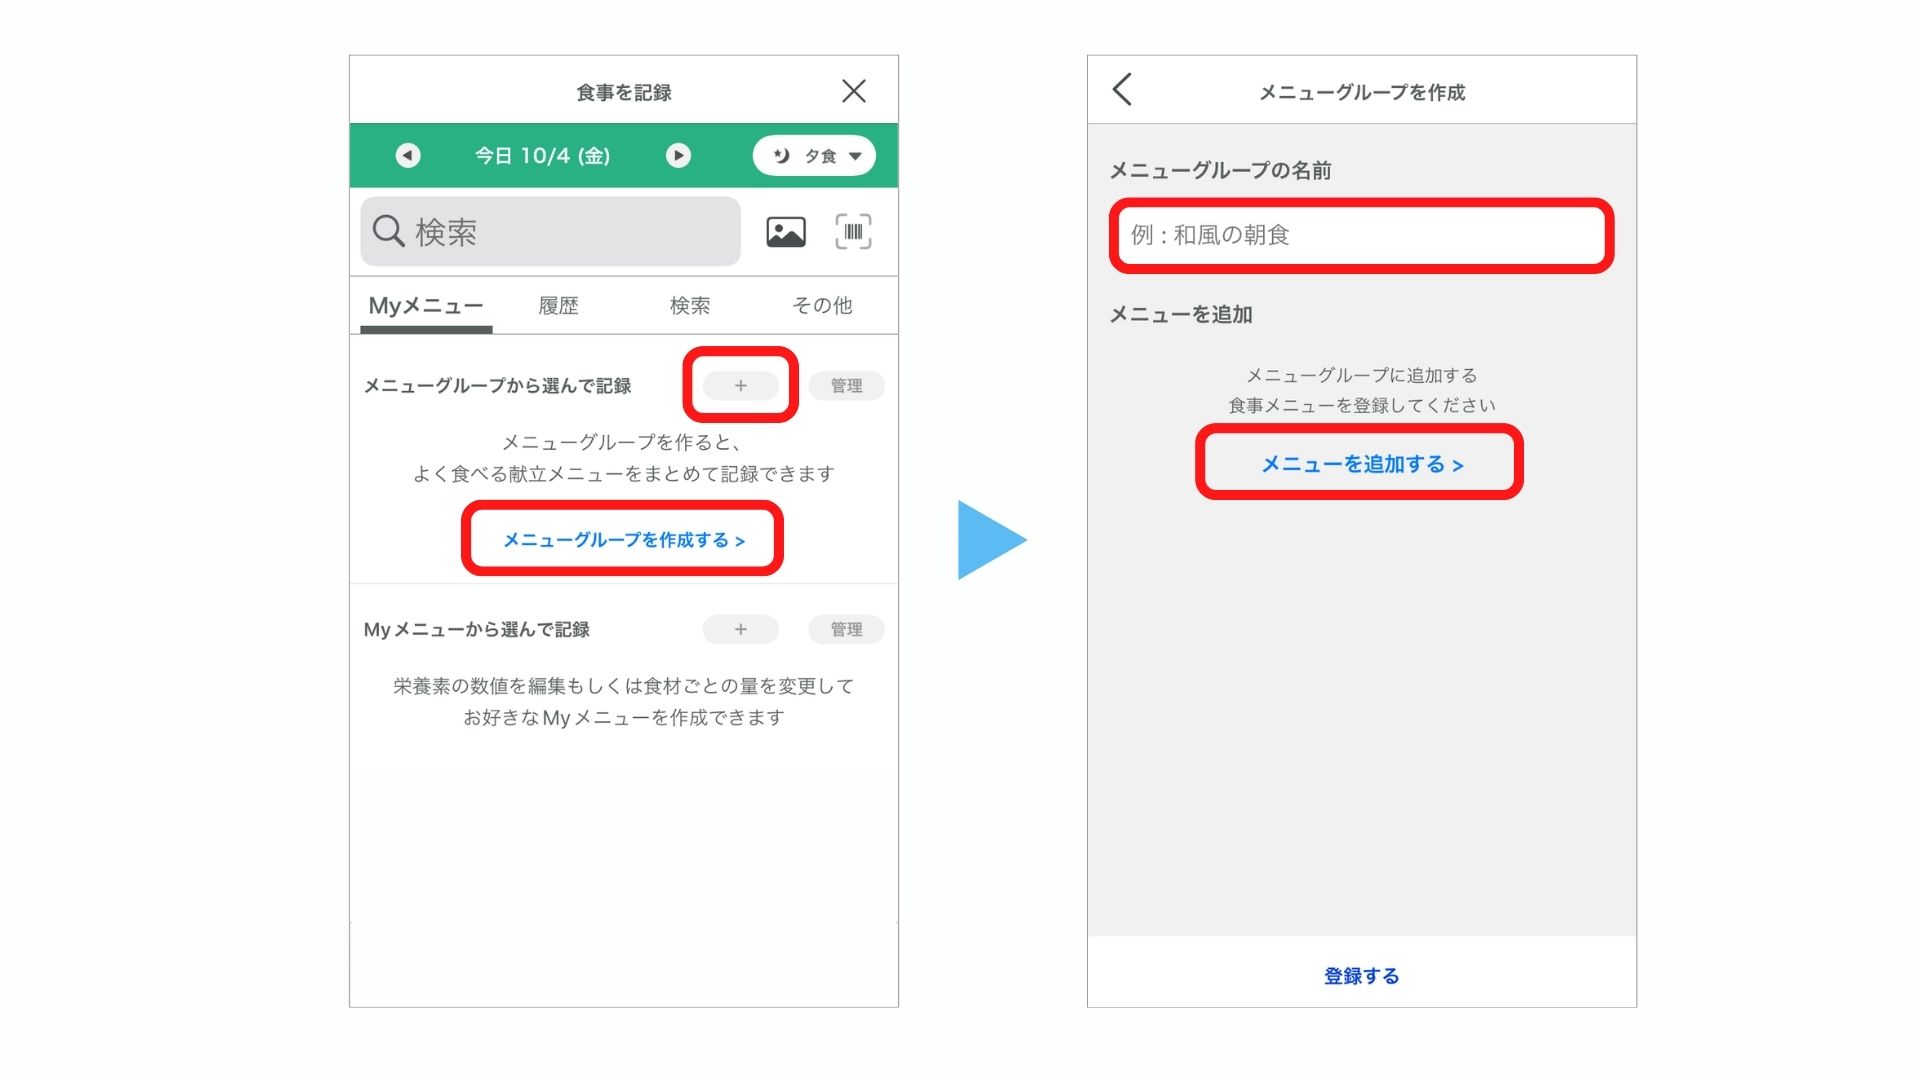Click the メニューを追加 section label

point(1181,315)
